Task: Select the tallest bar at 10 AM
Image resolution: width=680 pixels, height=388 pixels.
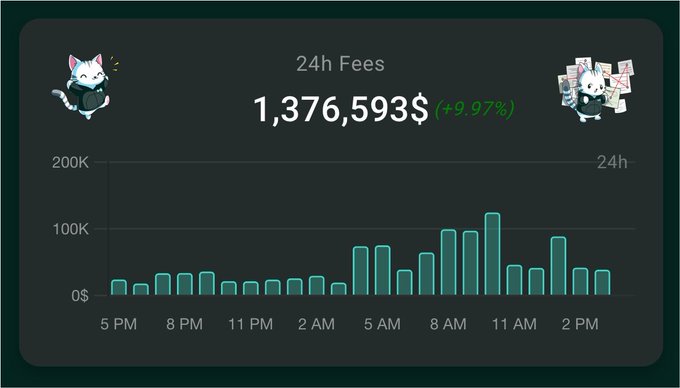Action: pos(492,254)
